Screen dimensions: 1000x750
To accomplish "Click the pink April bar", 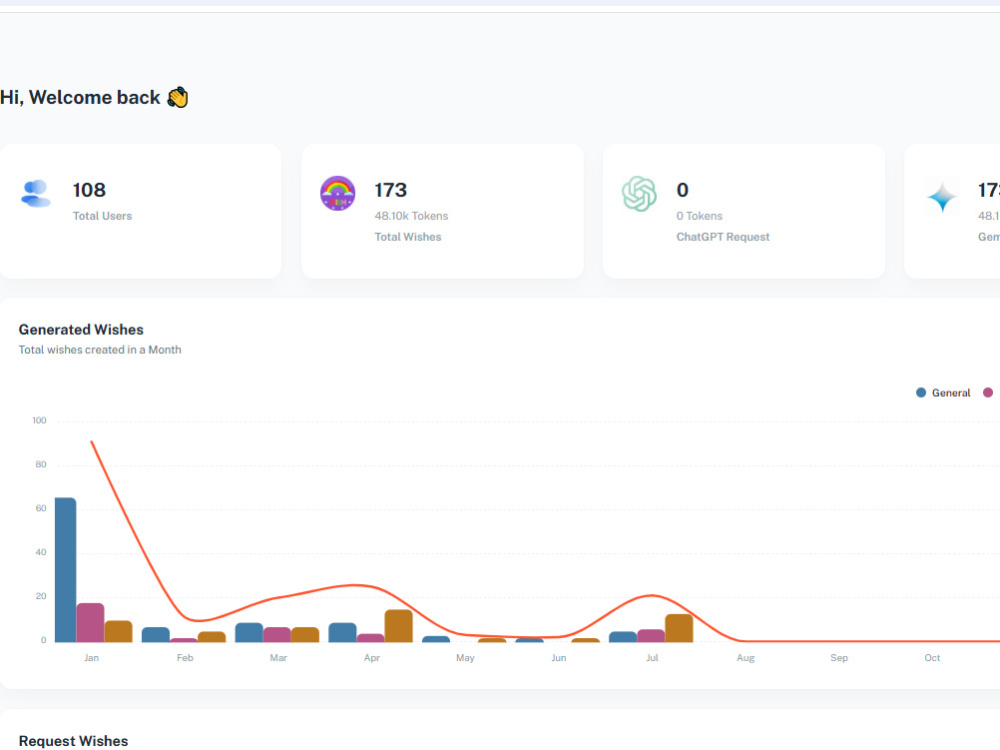I will coord(371,638).
